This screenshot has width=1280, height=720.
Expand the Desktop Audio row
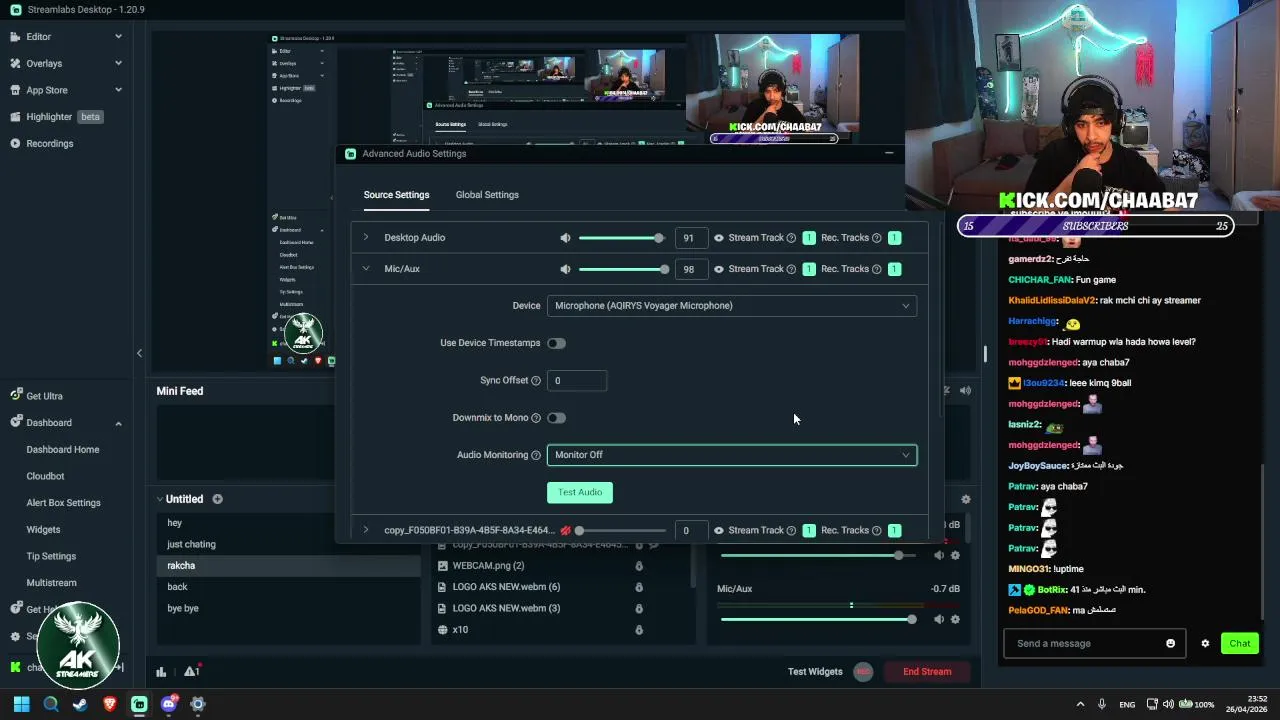coord(366,238)
